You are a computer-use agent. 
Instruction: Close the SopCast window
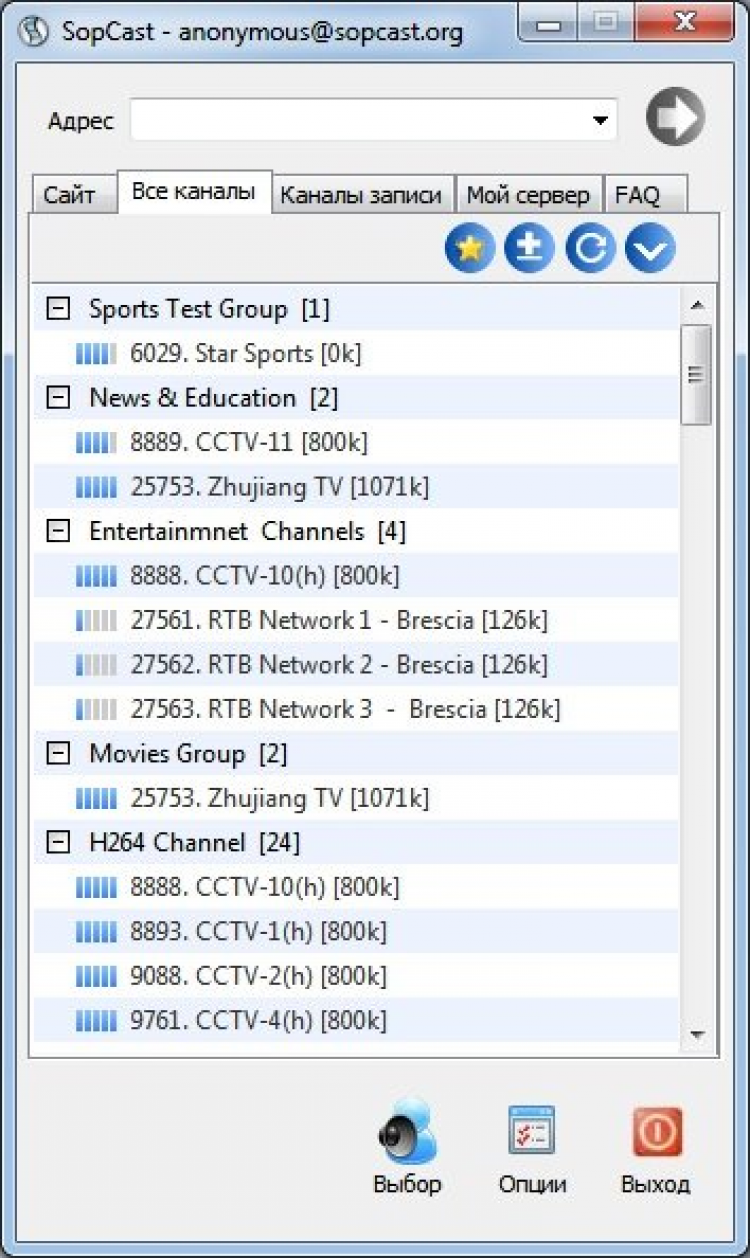[687, 22]
